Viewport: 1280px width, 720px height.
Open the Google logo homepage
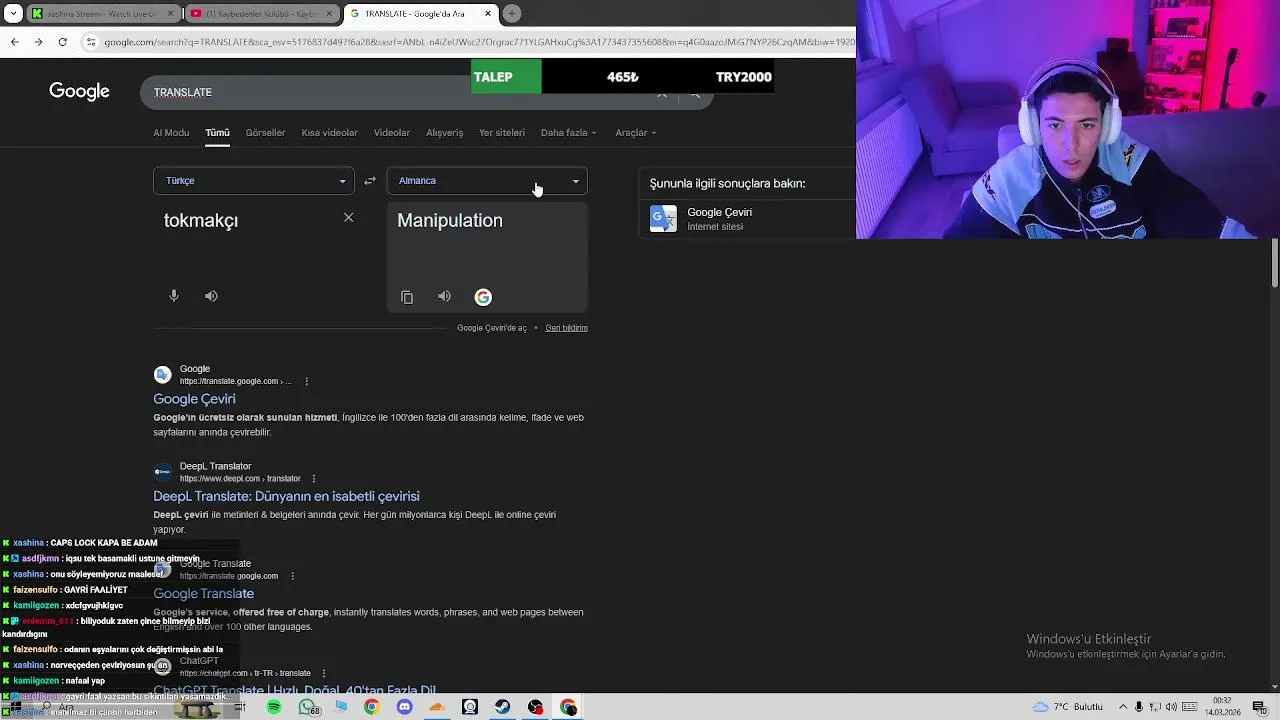79,91
